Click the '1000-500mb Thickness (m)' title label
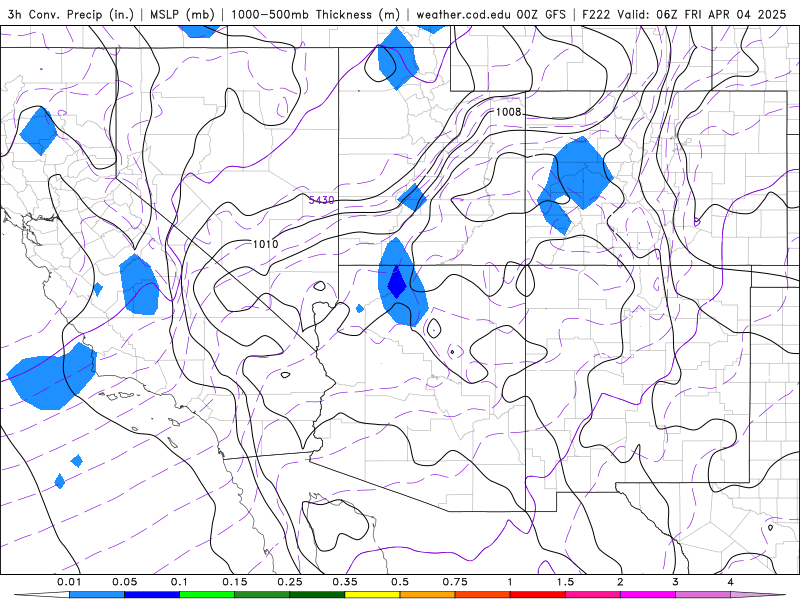 [315, 14]
